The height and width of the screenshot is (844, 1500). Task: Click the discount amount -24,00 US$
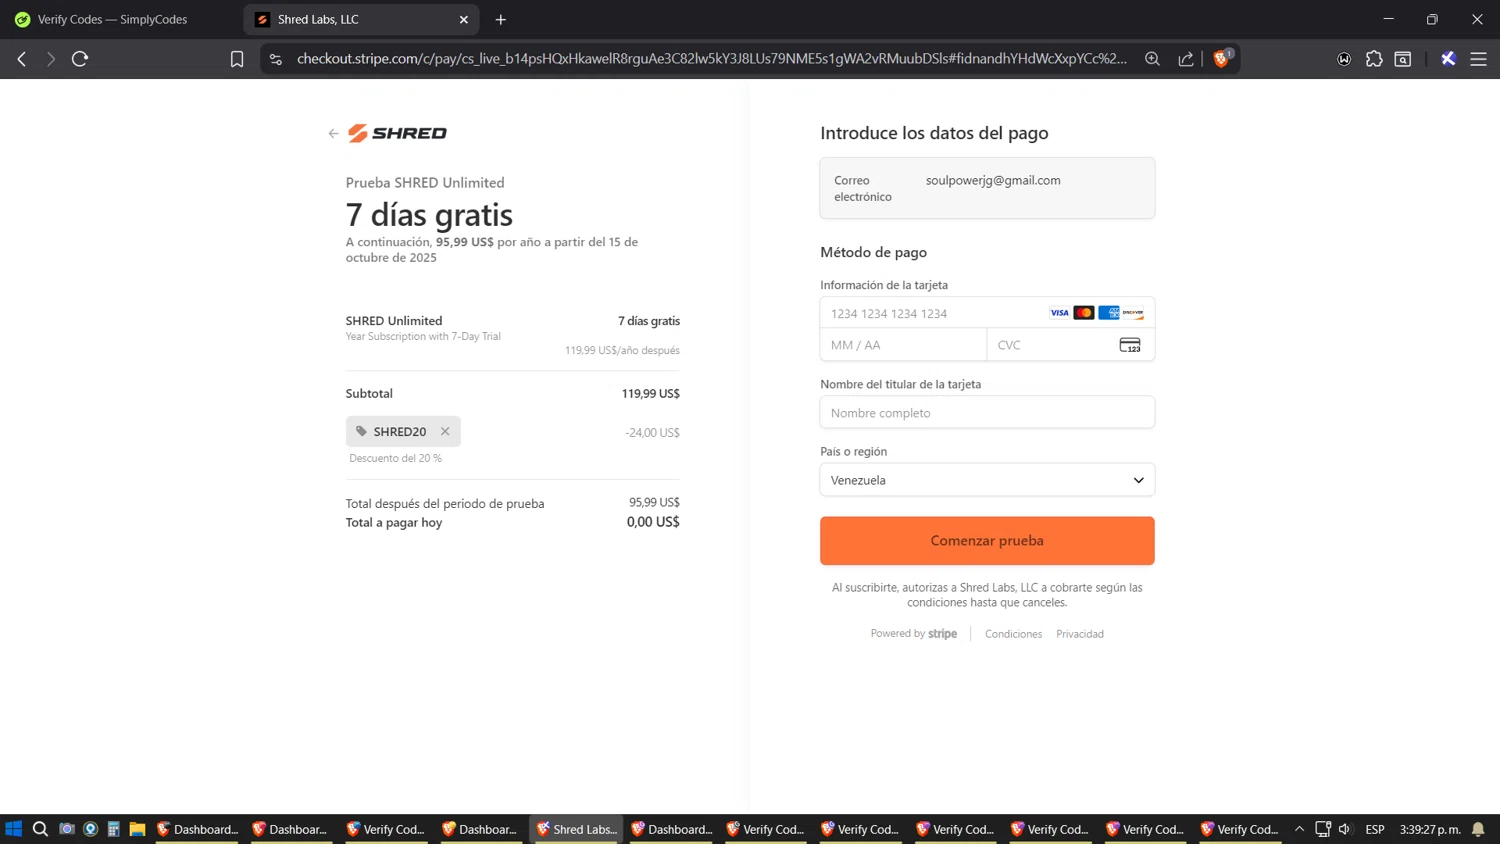point(652,432)
